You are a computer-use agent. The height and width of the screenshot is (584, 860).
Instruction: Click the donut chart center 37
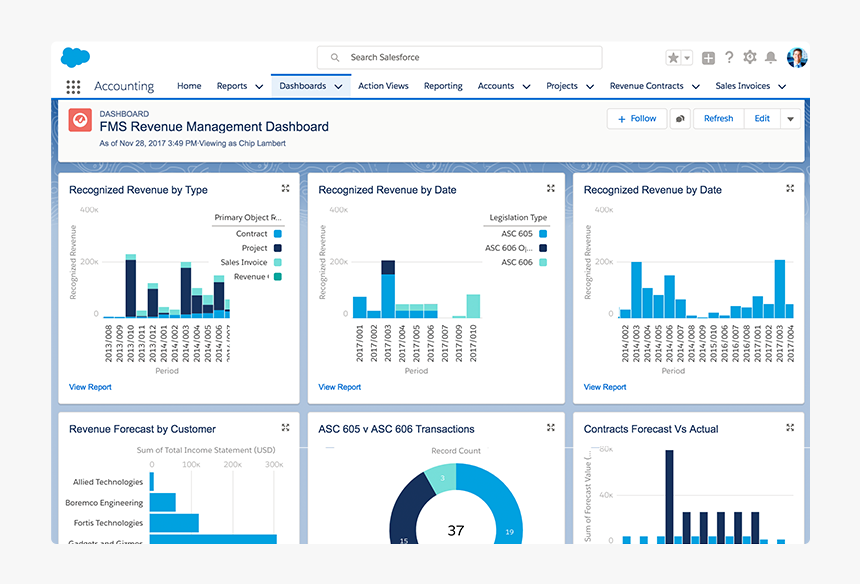pyautogui.click(x=456, y=530)
